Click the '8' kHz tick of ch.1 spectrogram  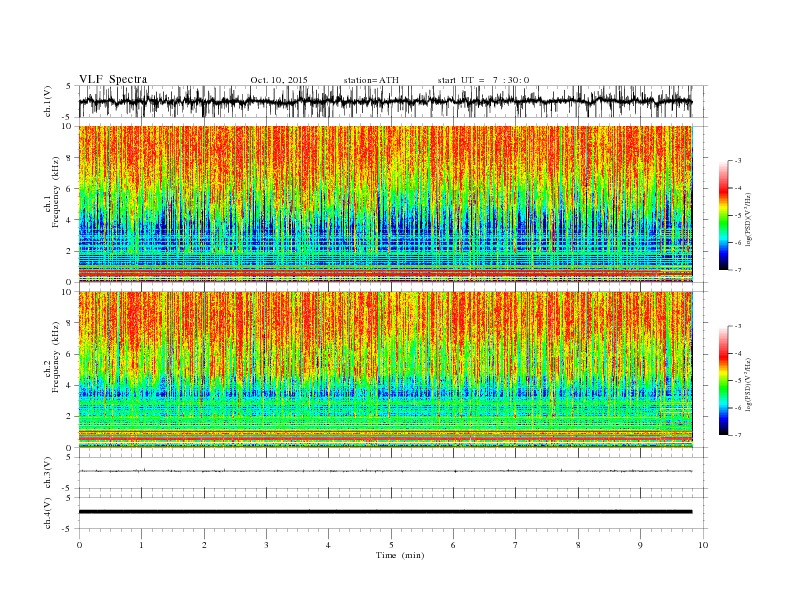click(x=70, y=158)
